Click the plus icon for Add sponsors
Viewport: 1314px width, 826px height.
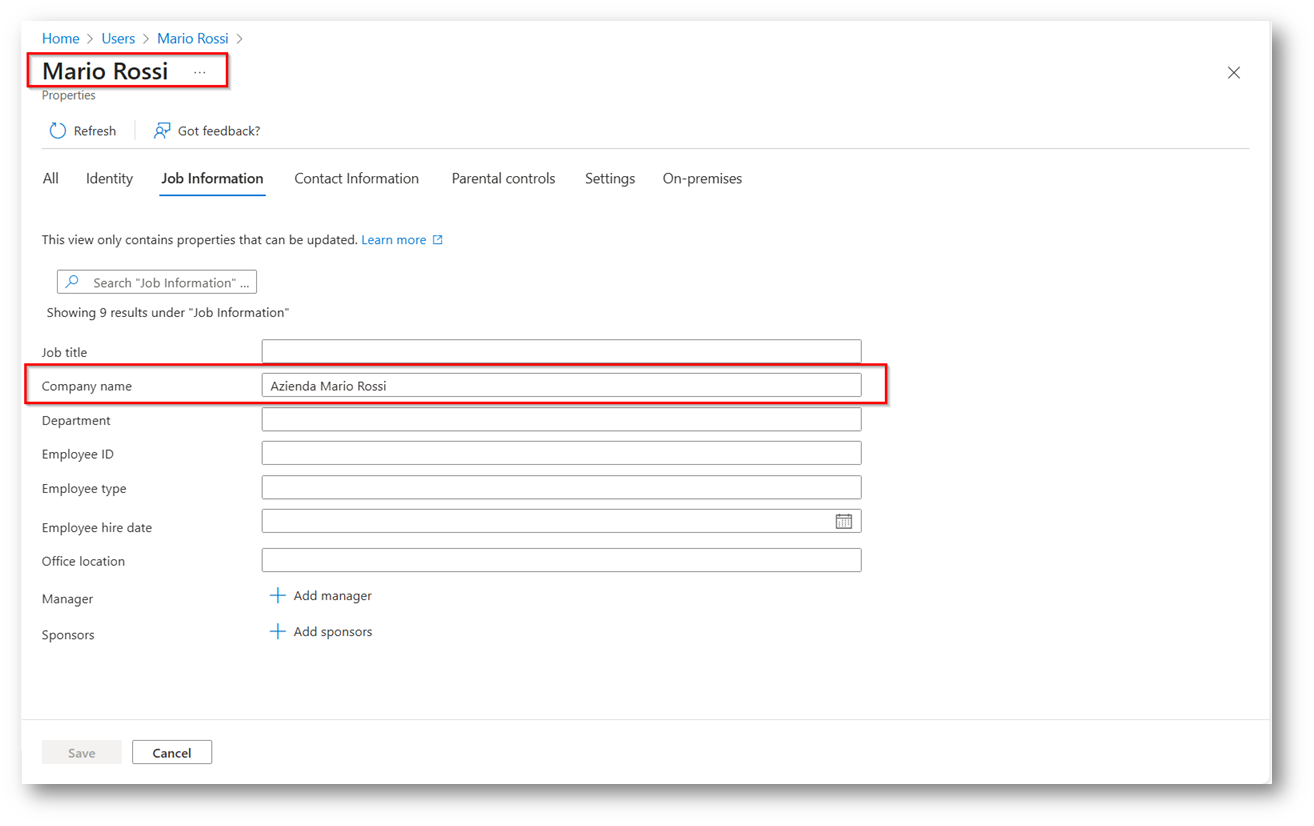point(278,632)
